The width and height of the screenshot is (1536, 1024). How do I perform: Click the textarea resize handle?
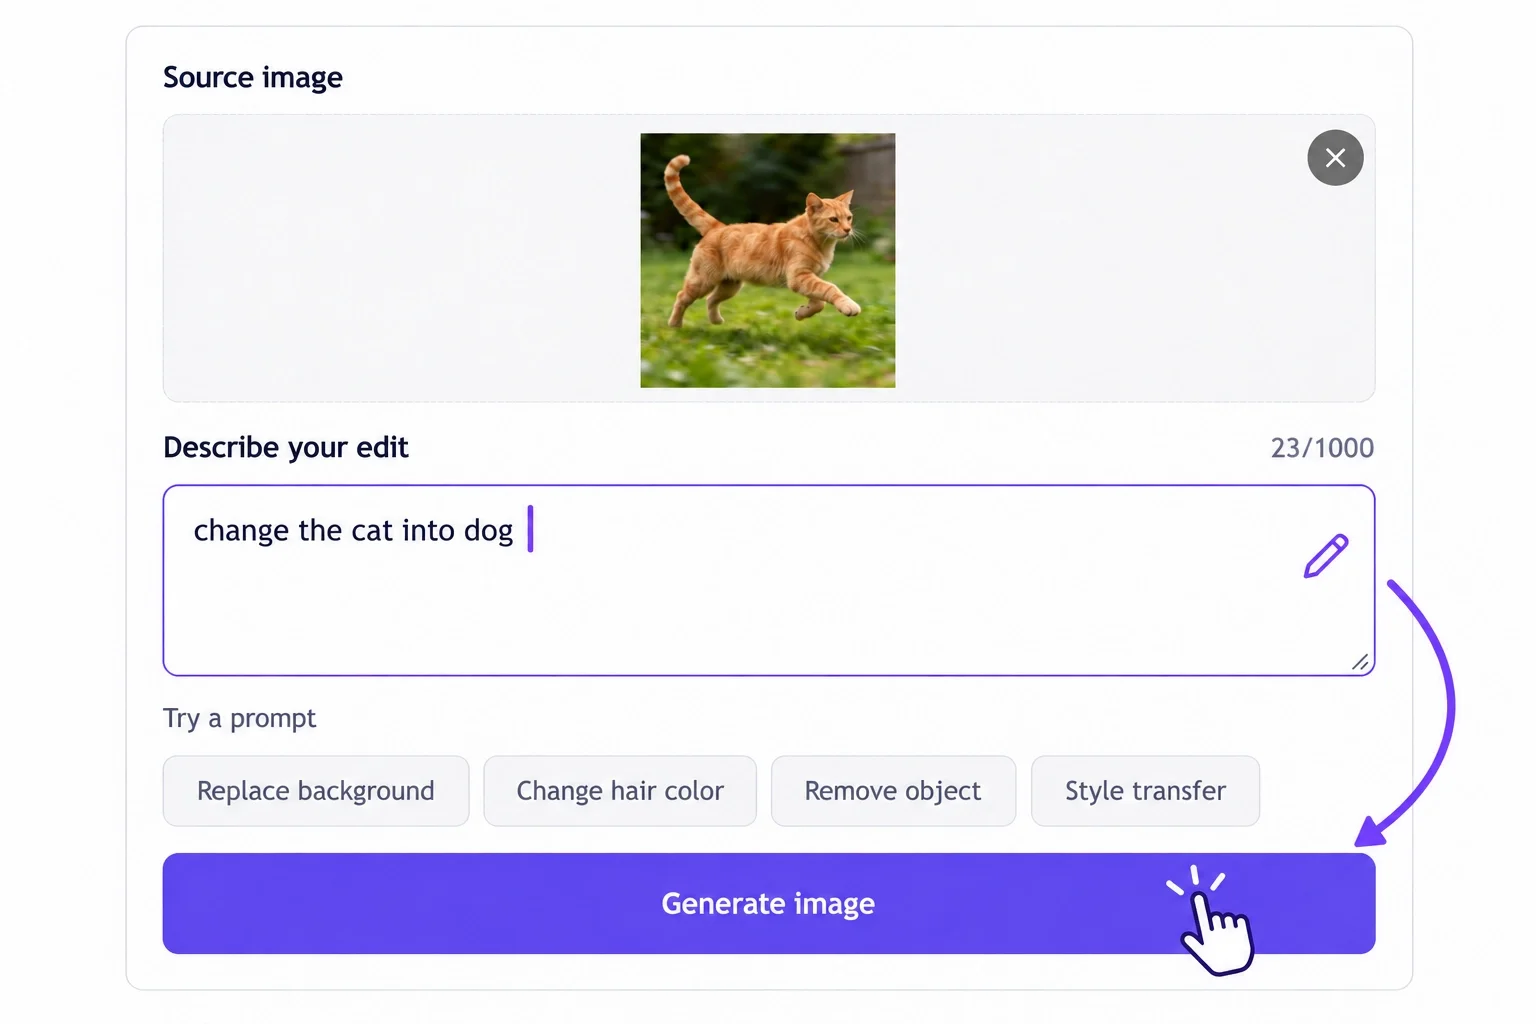pos(1360,662)
